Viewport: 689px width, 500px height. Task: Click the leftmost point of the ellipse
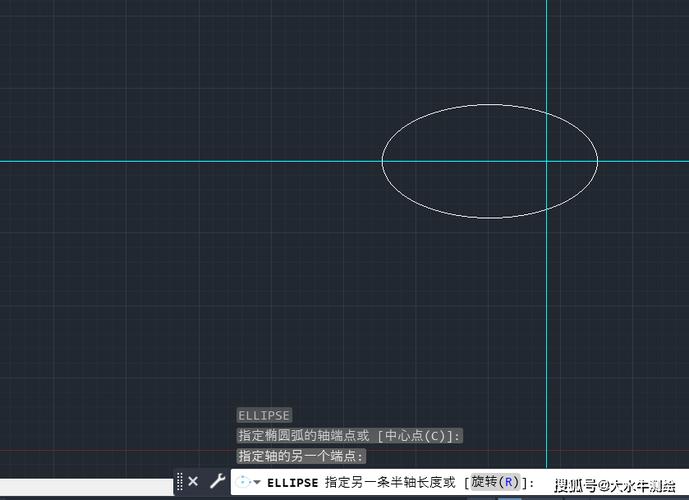tap(382, 160)
